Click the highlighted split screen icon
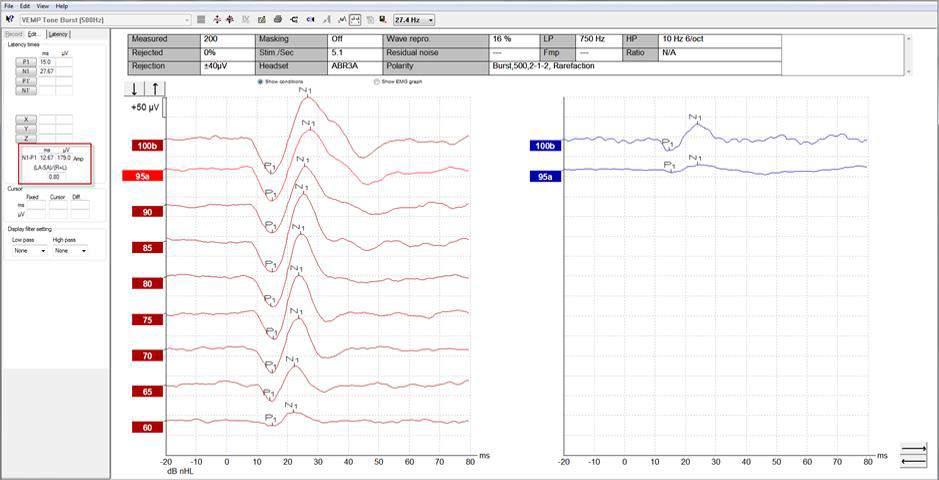The width and height of the screenshot is (939, 480). coord(355,20)
